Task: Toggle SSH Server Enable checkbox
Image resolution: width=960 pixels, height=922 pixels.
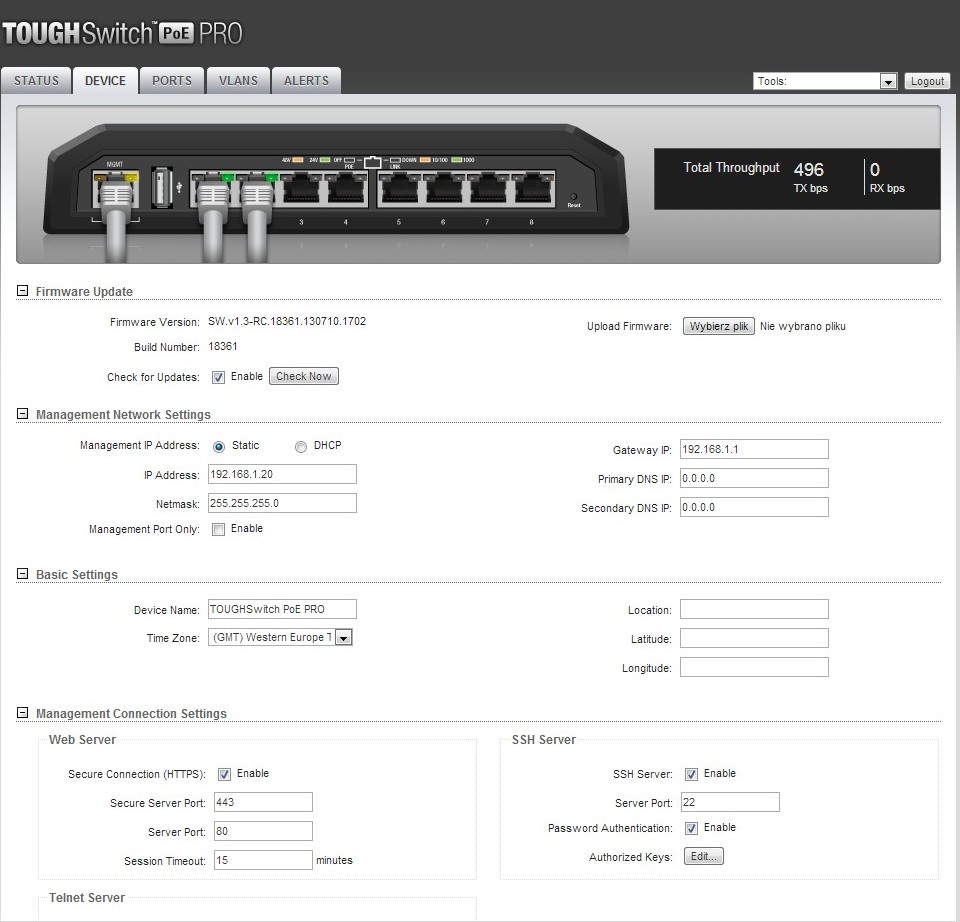Action: [x=691, y=774]
